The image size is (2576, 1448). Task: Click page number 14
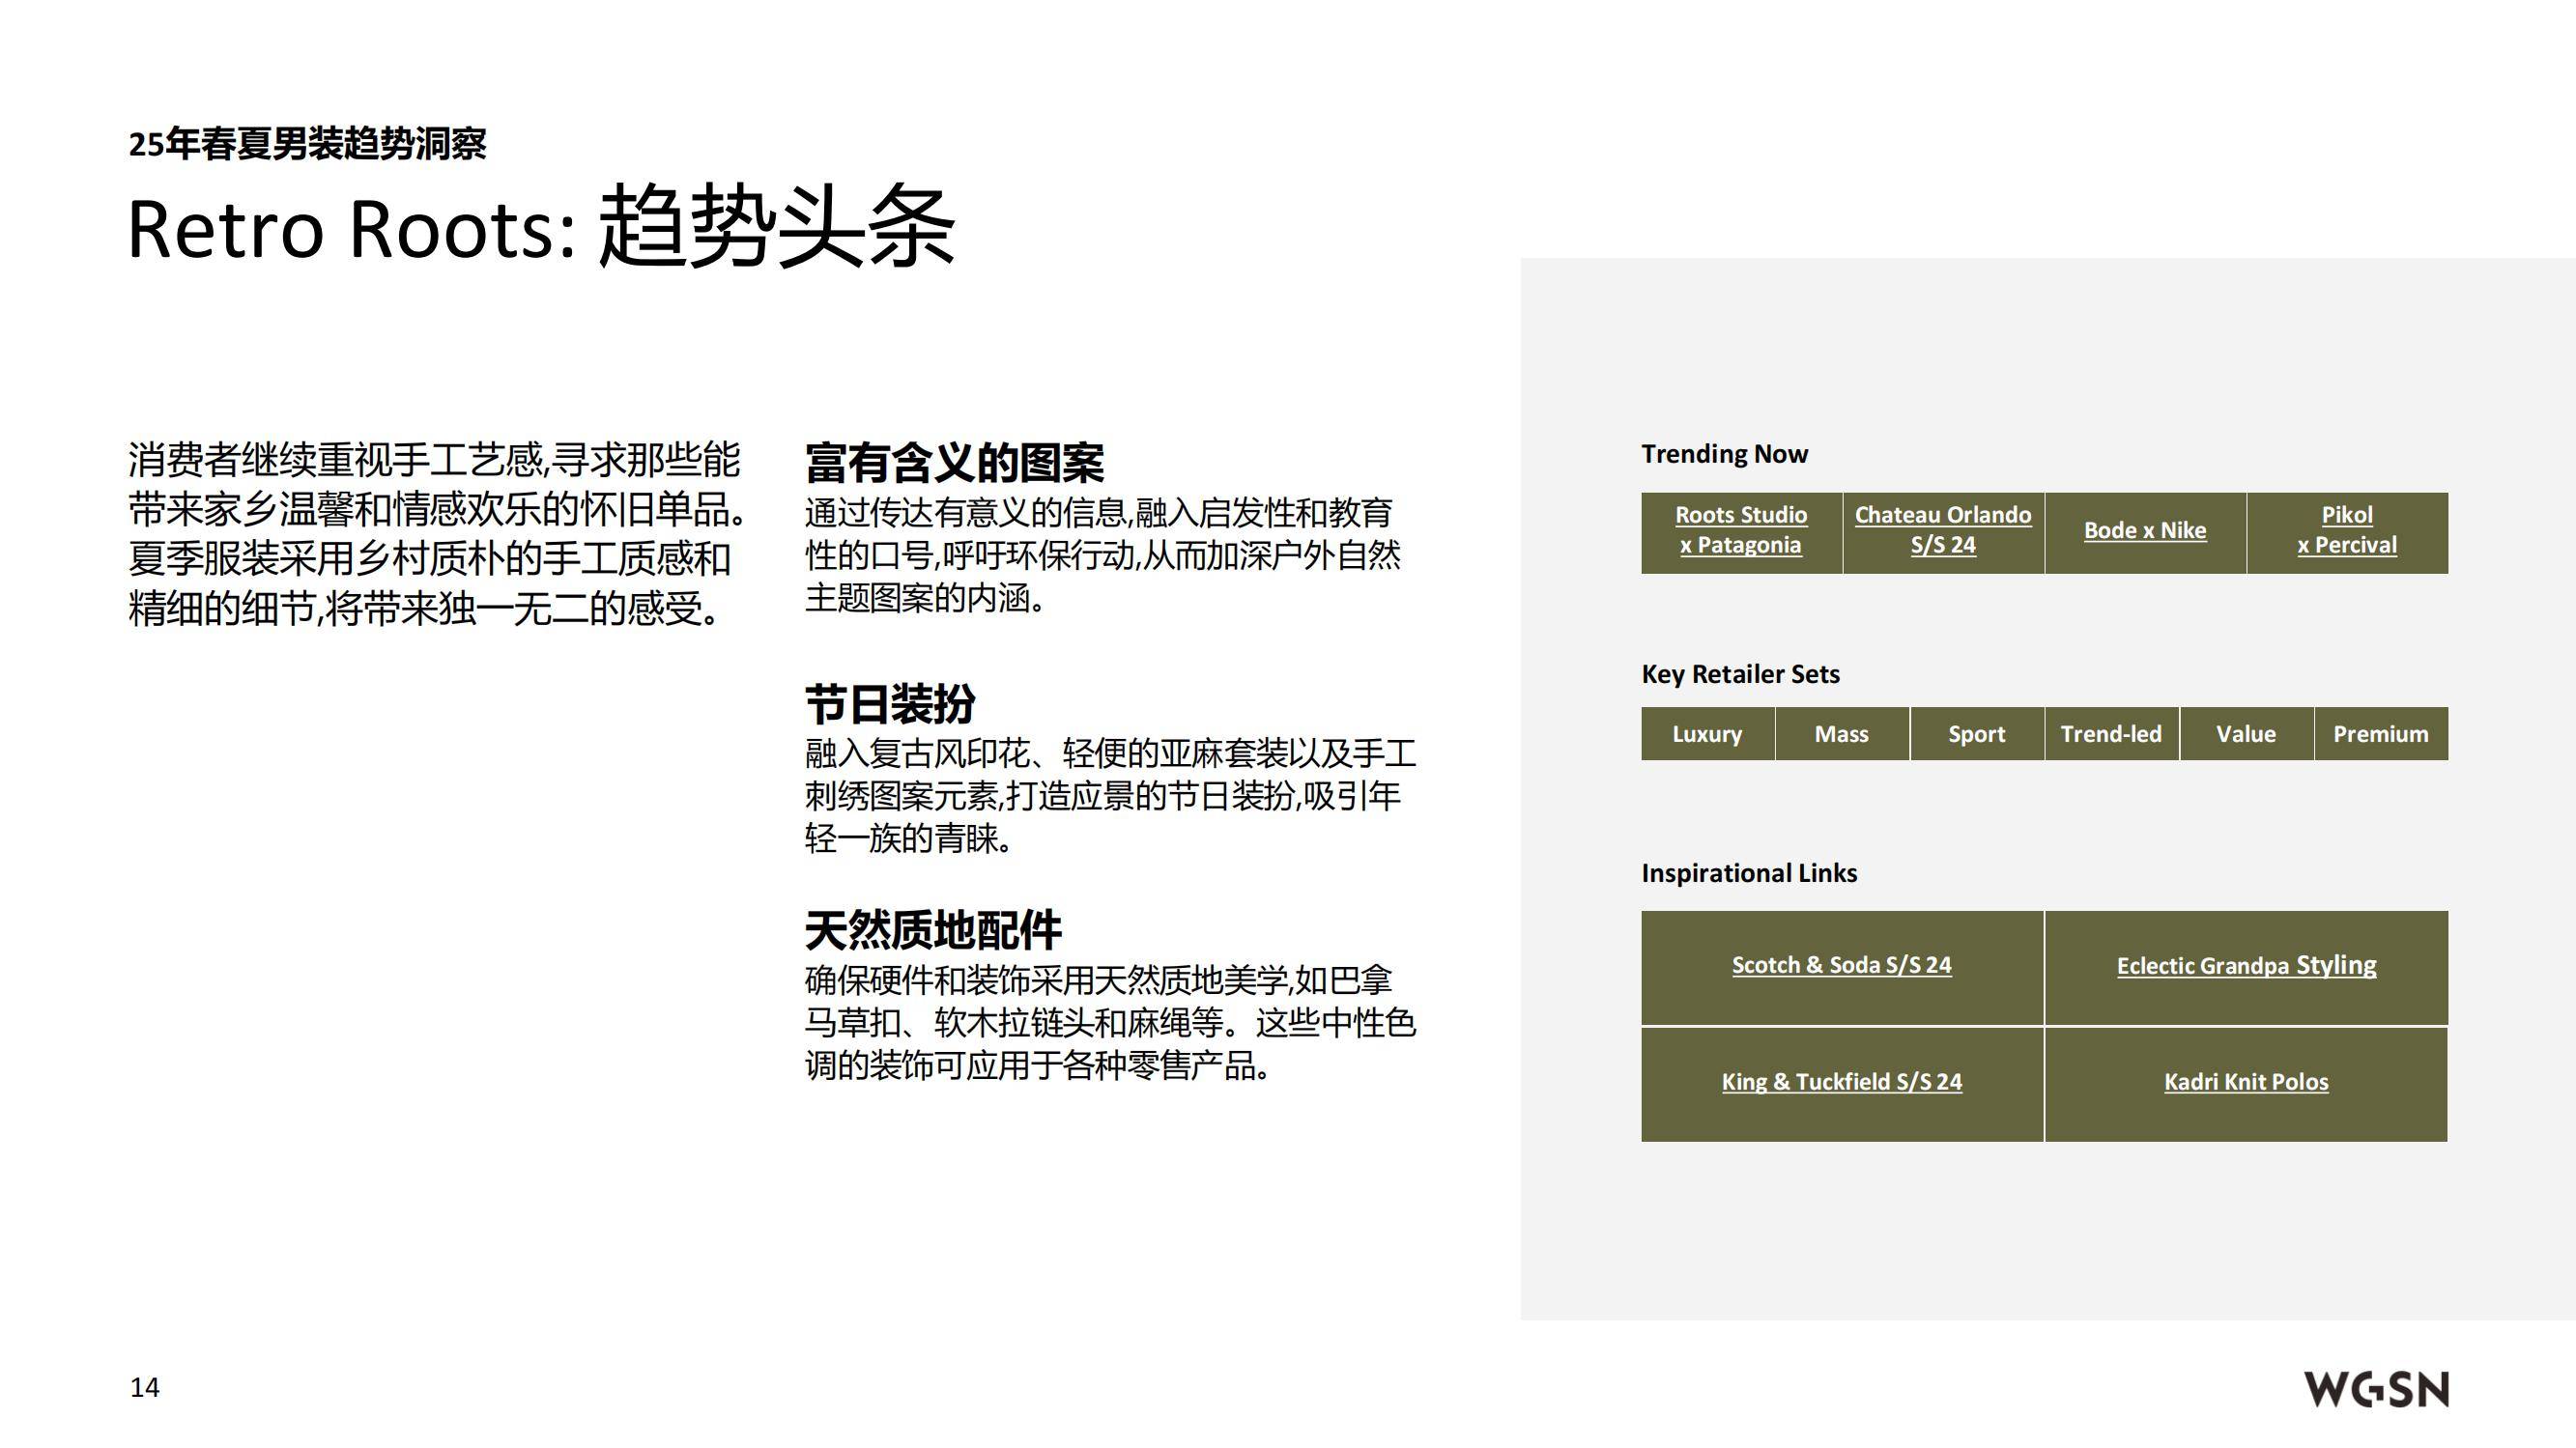click(x=145, y=1387)
